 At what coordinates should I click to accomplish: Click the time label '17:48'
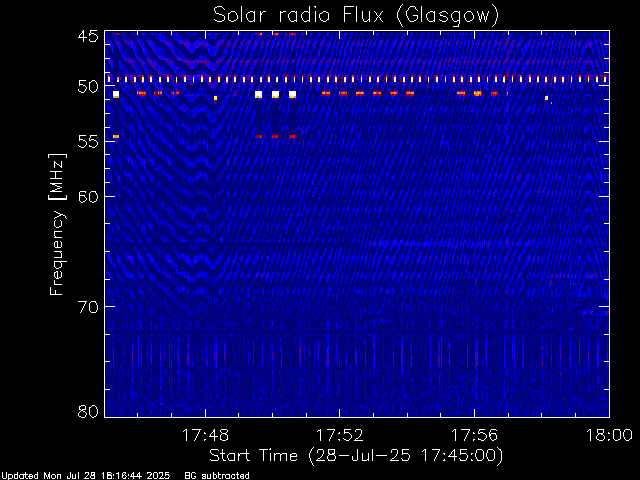coord(205,436)
